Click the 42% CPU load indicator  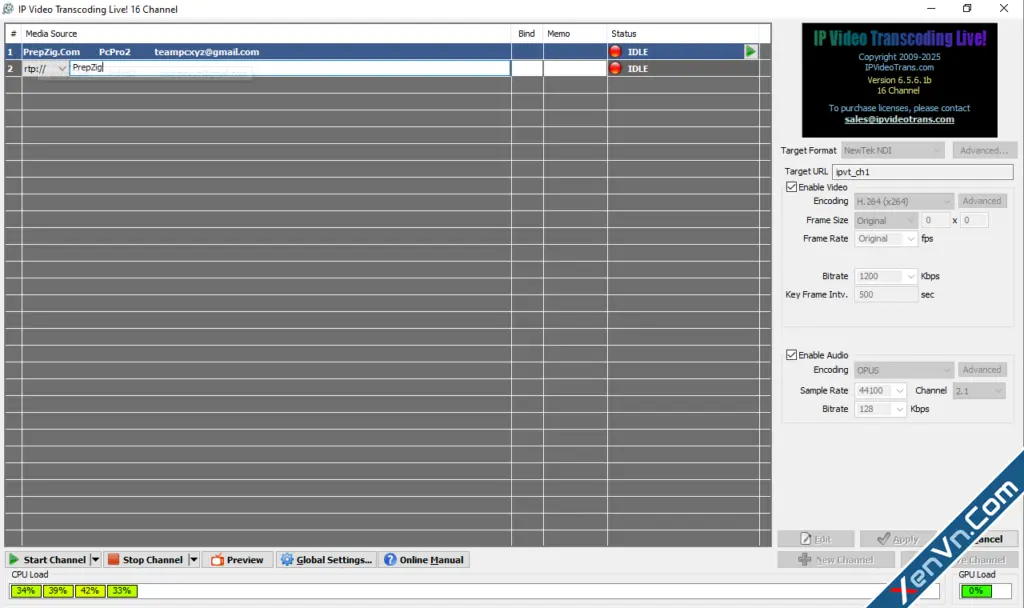coord(90,591)
